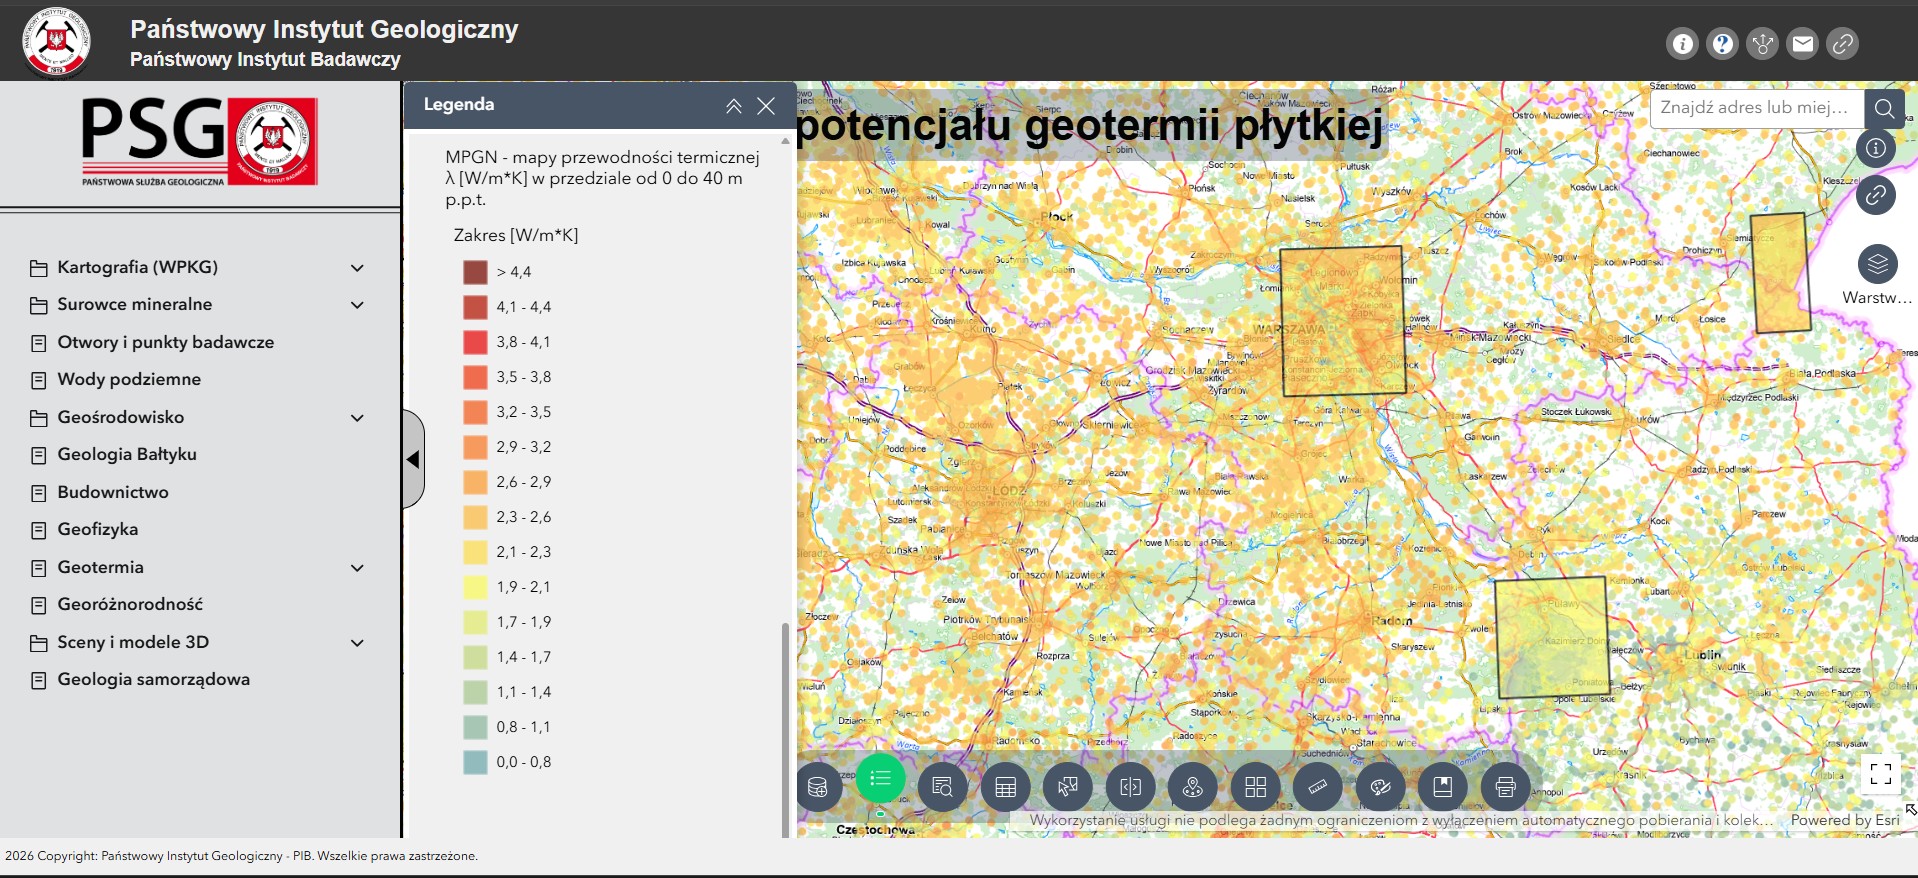This screenshot has width=1918, height=878.
Task: Click the address search input field
Action: pos(1757,108)
